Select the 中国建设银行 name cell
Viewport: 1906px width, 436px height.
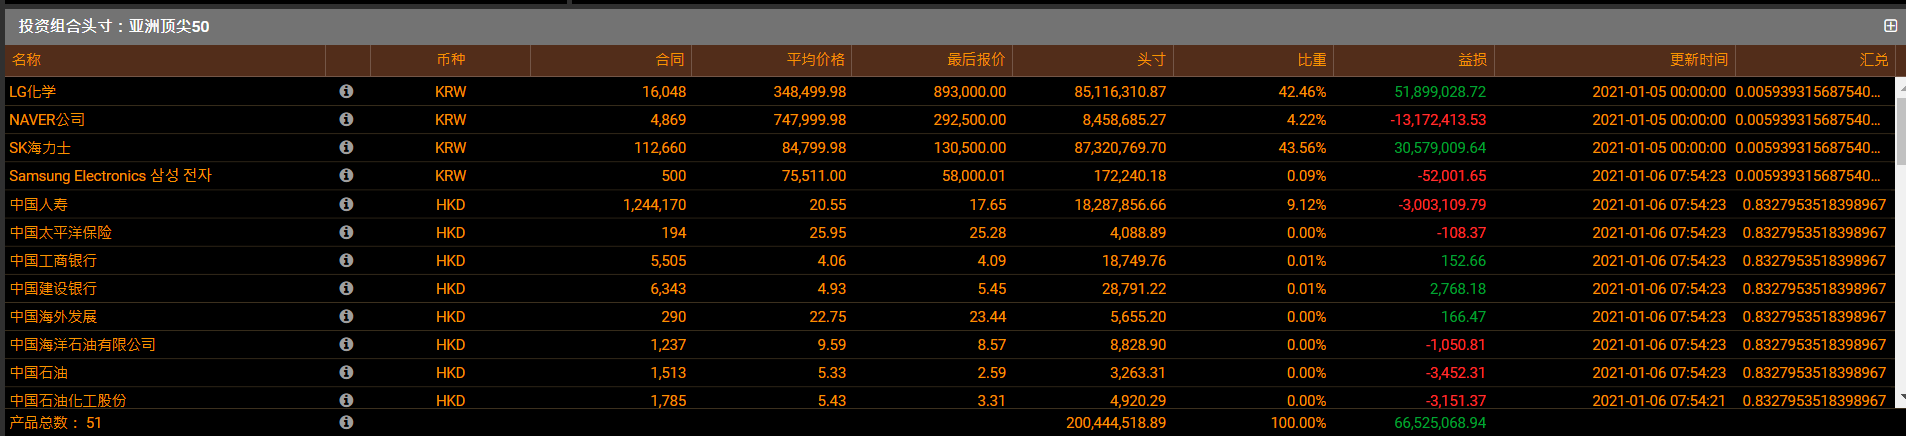click(x=53, y=288)
